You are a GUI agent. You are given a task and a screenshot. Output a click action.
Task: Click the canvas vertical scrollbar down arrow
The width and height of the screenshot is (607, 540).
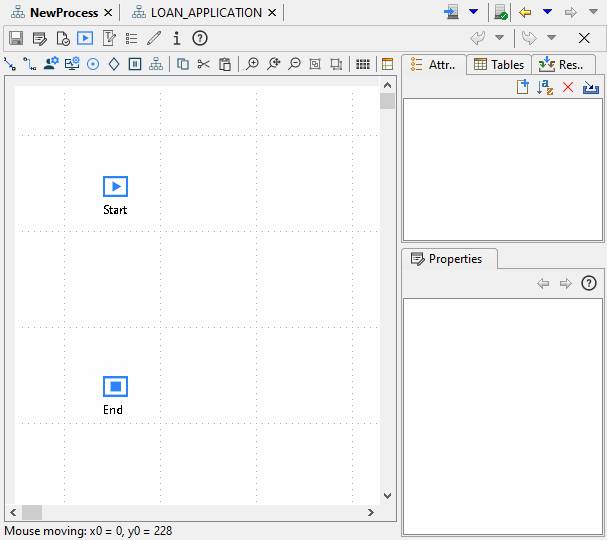pos(387,495)
